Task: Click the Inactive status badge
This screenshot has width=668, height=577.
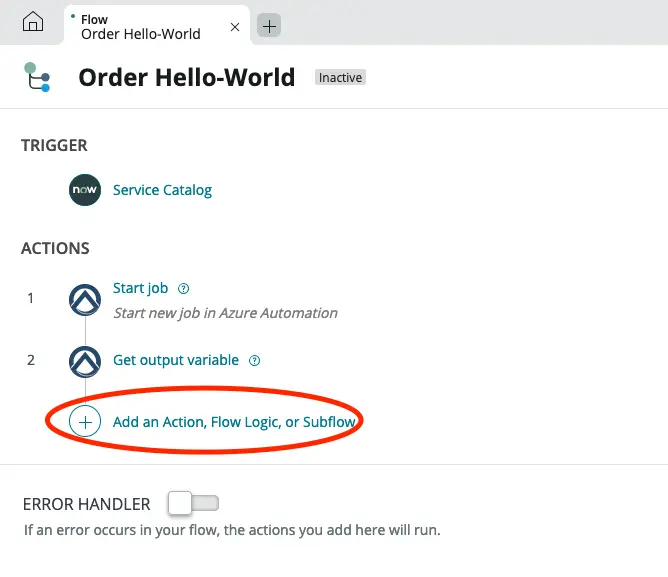Action: click(340, 77)
